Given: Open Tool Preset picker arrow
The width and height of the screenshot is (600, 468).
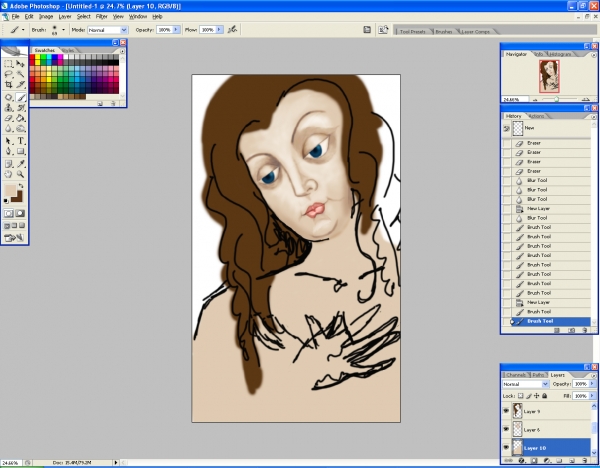Looking at the screenshot, I should 23,30.
